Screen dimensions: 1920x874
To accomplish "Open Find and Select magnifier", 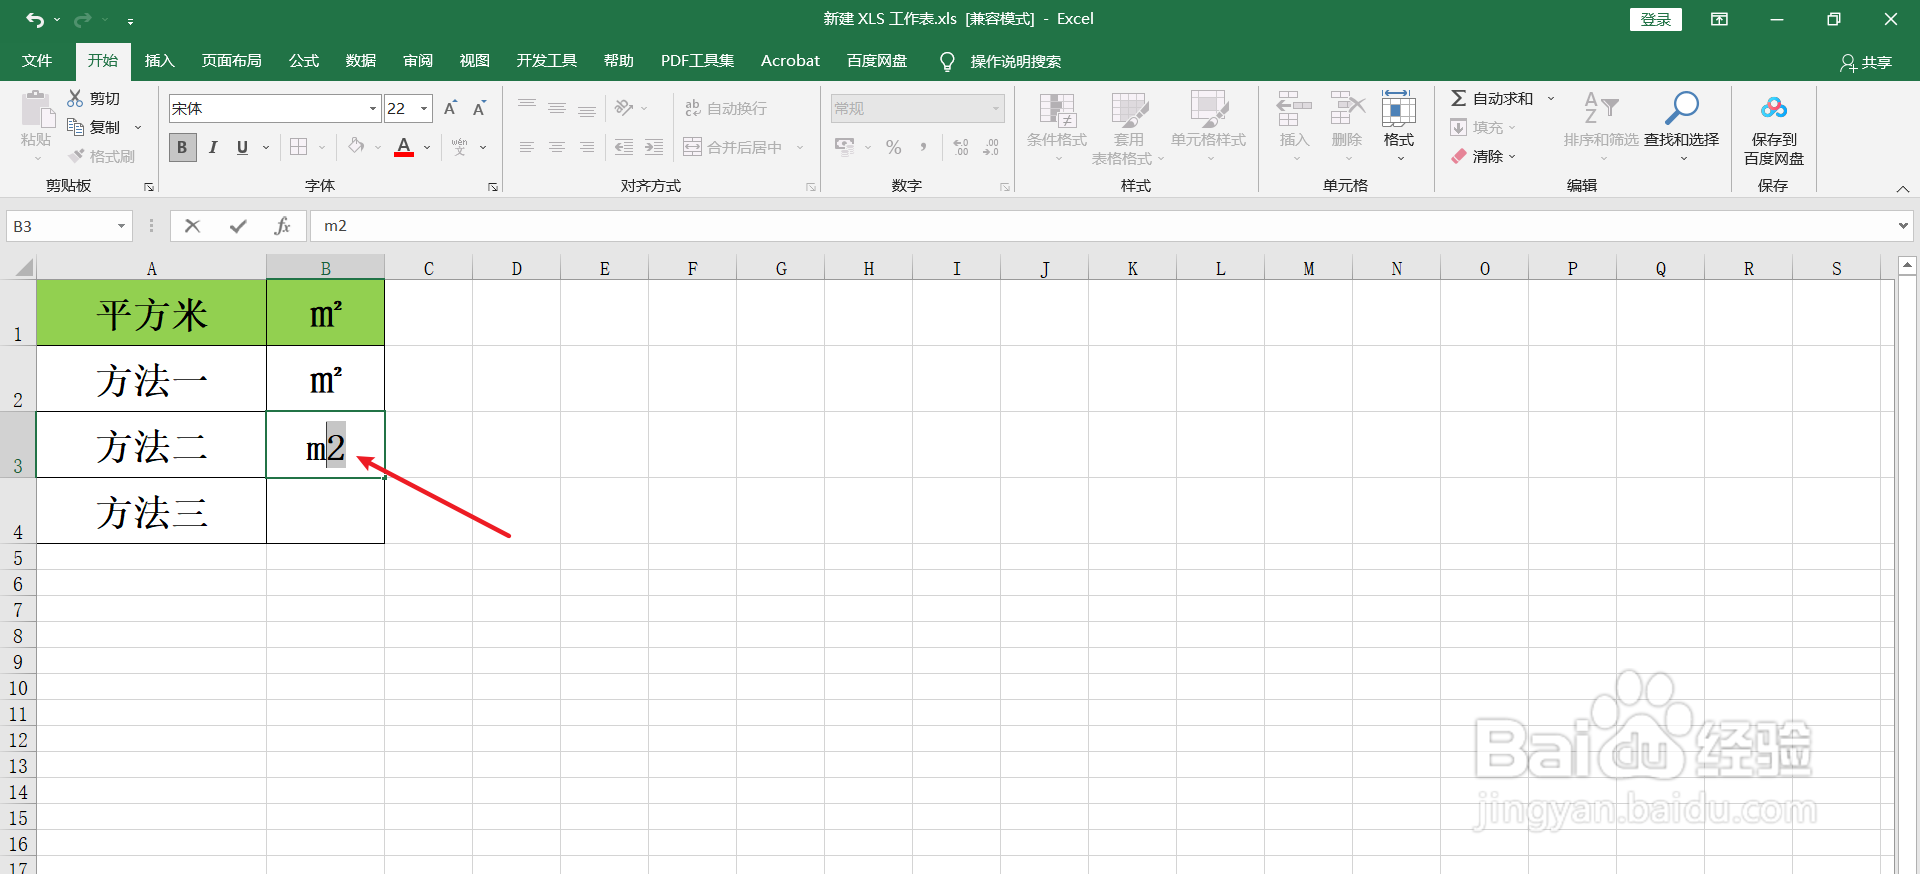I will click(x=1682, y=108).
